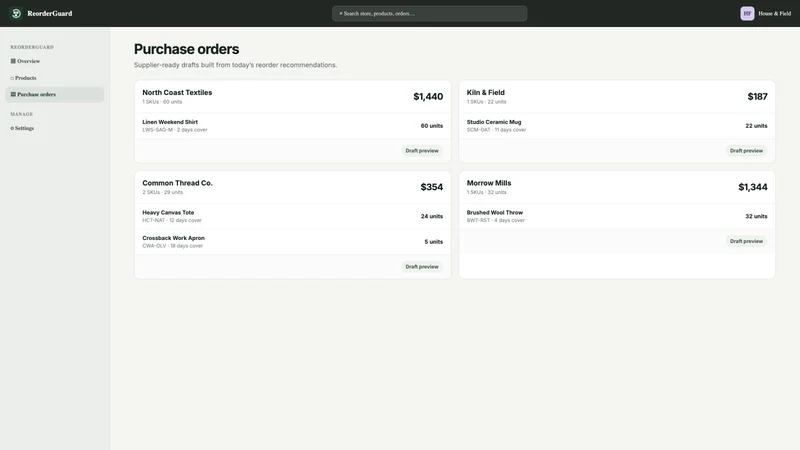Click the 1 SKUs · 60 units summary

(162, 102)
